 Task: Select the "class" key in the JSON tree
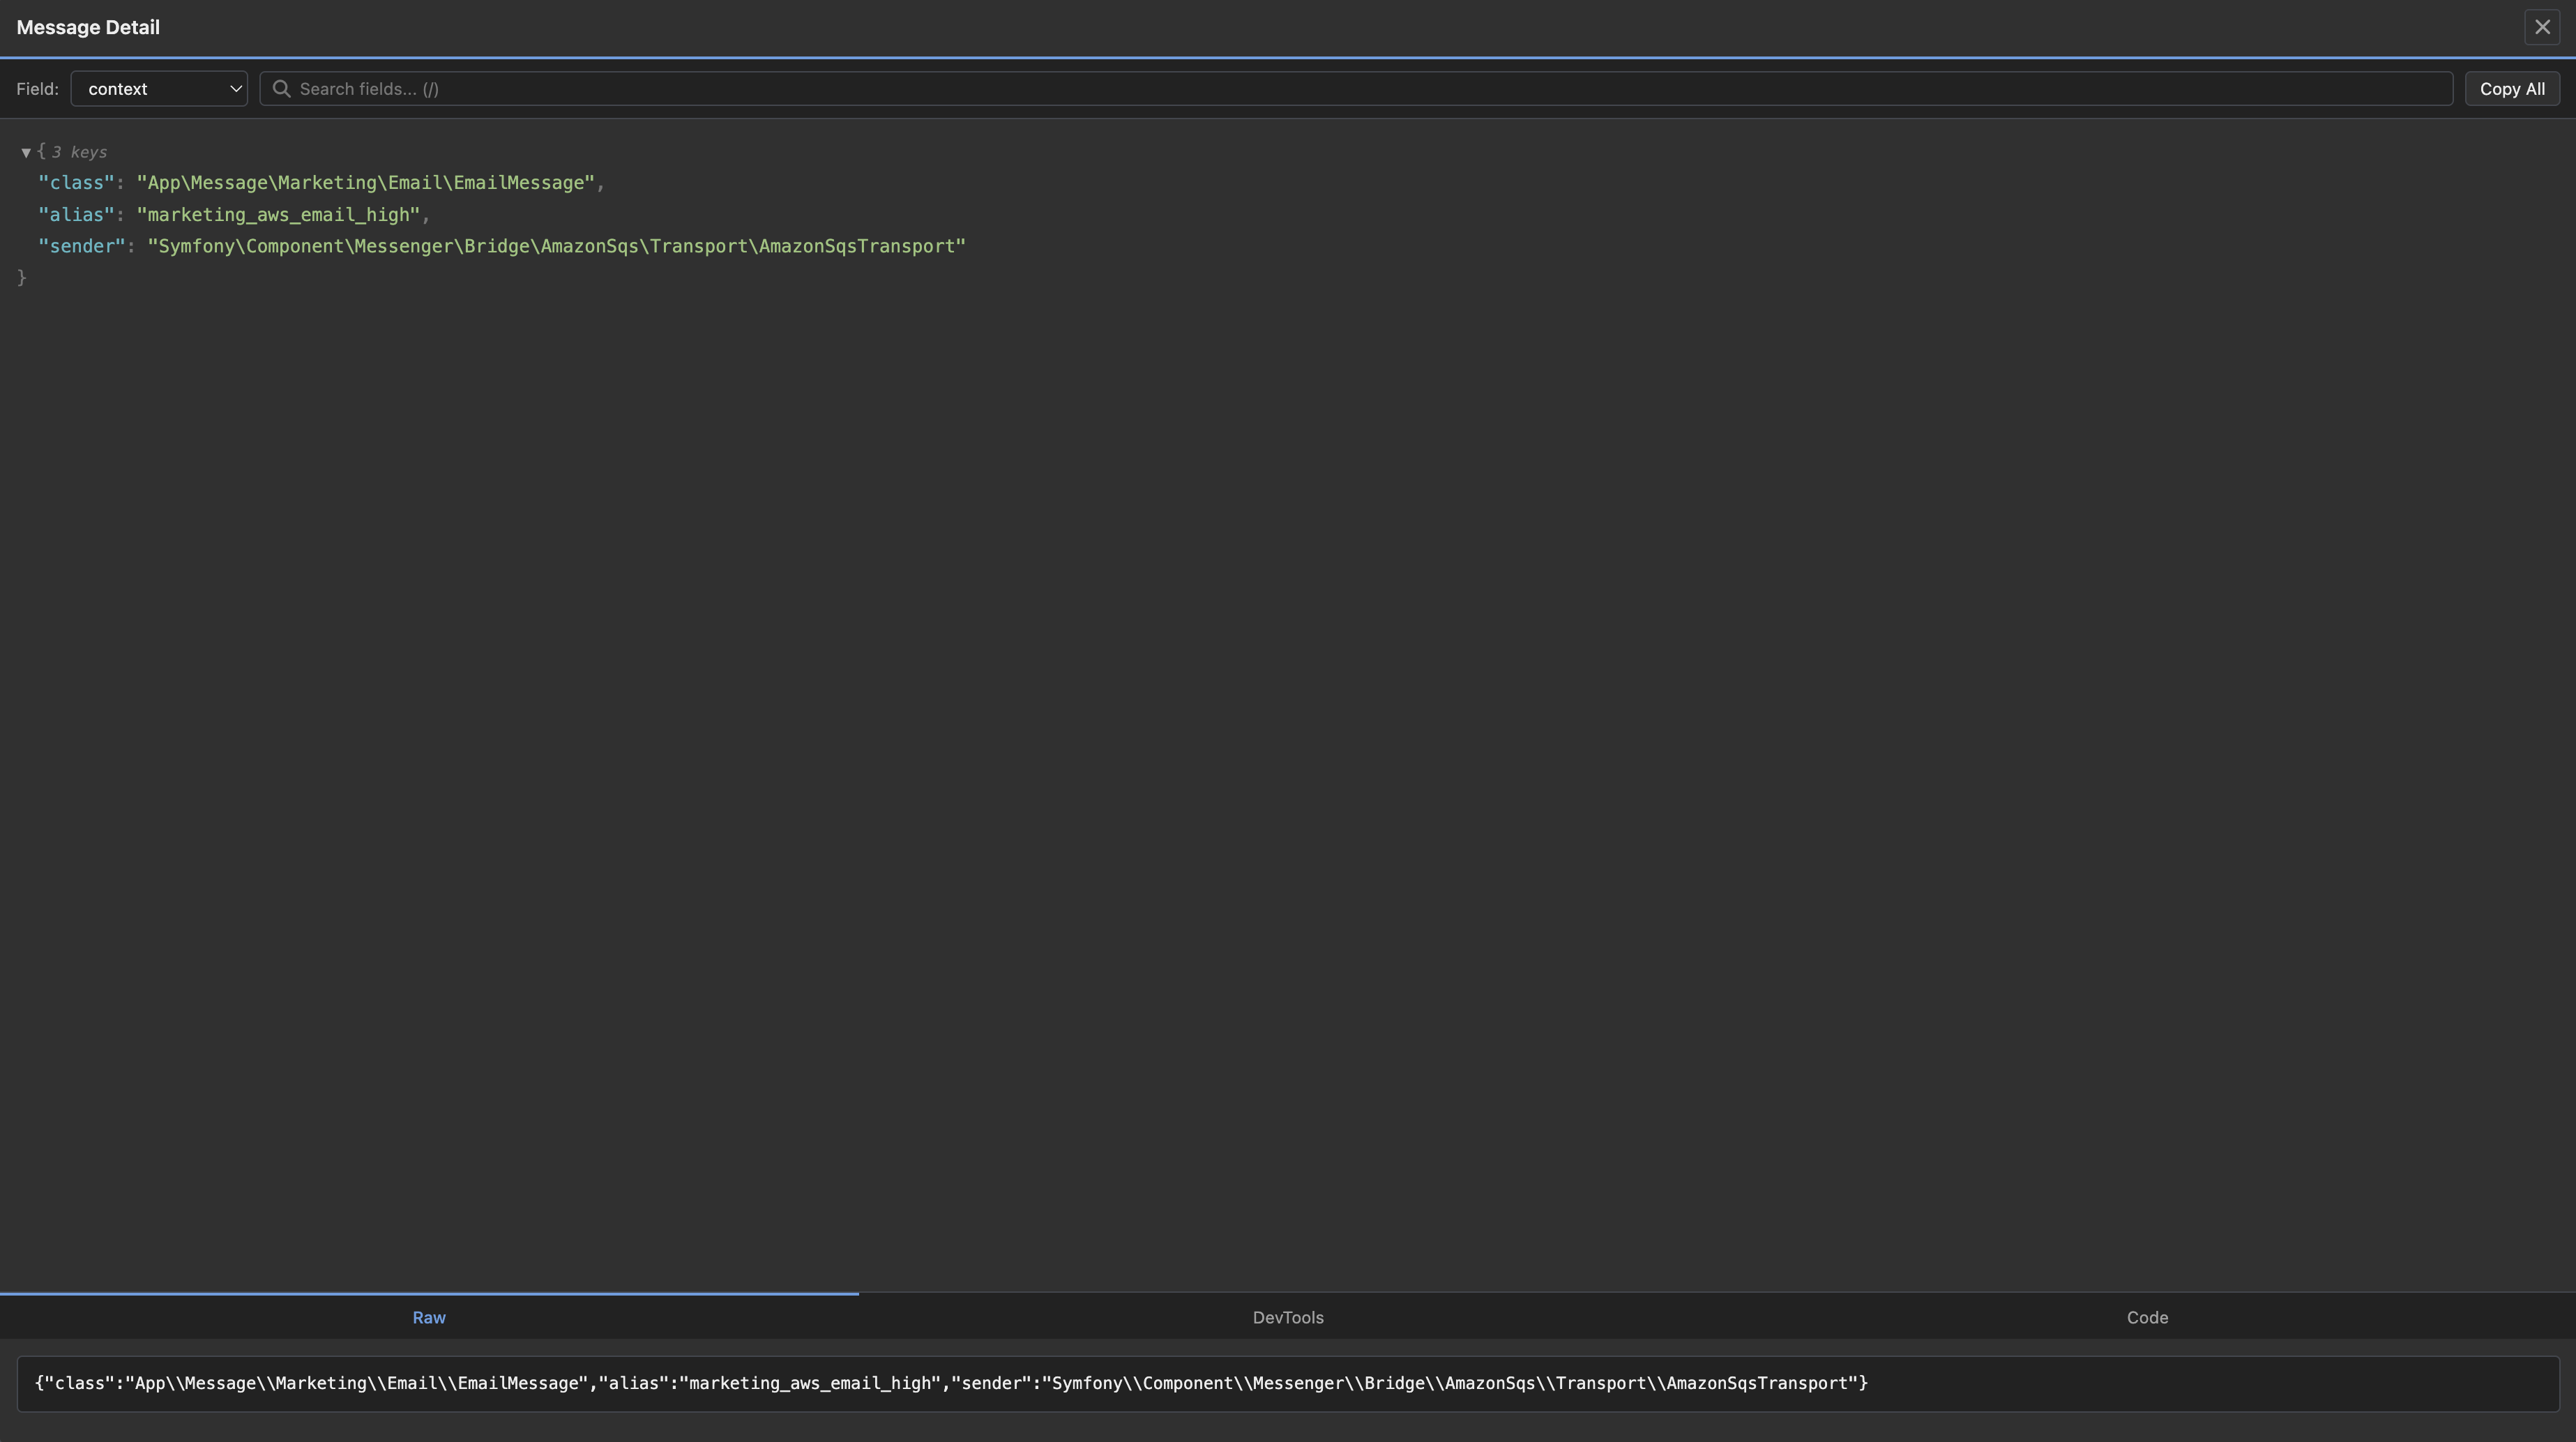point(75,183)
